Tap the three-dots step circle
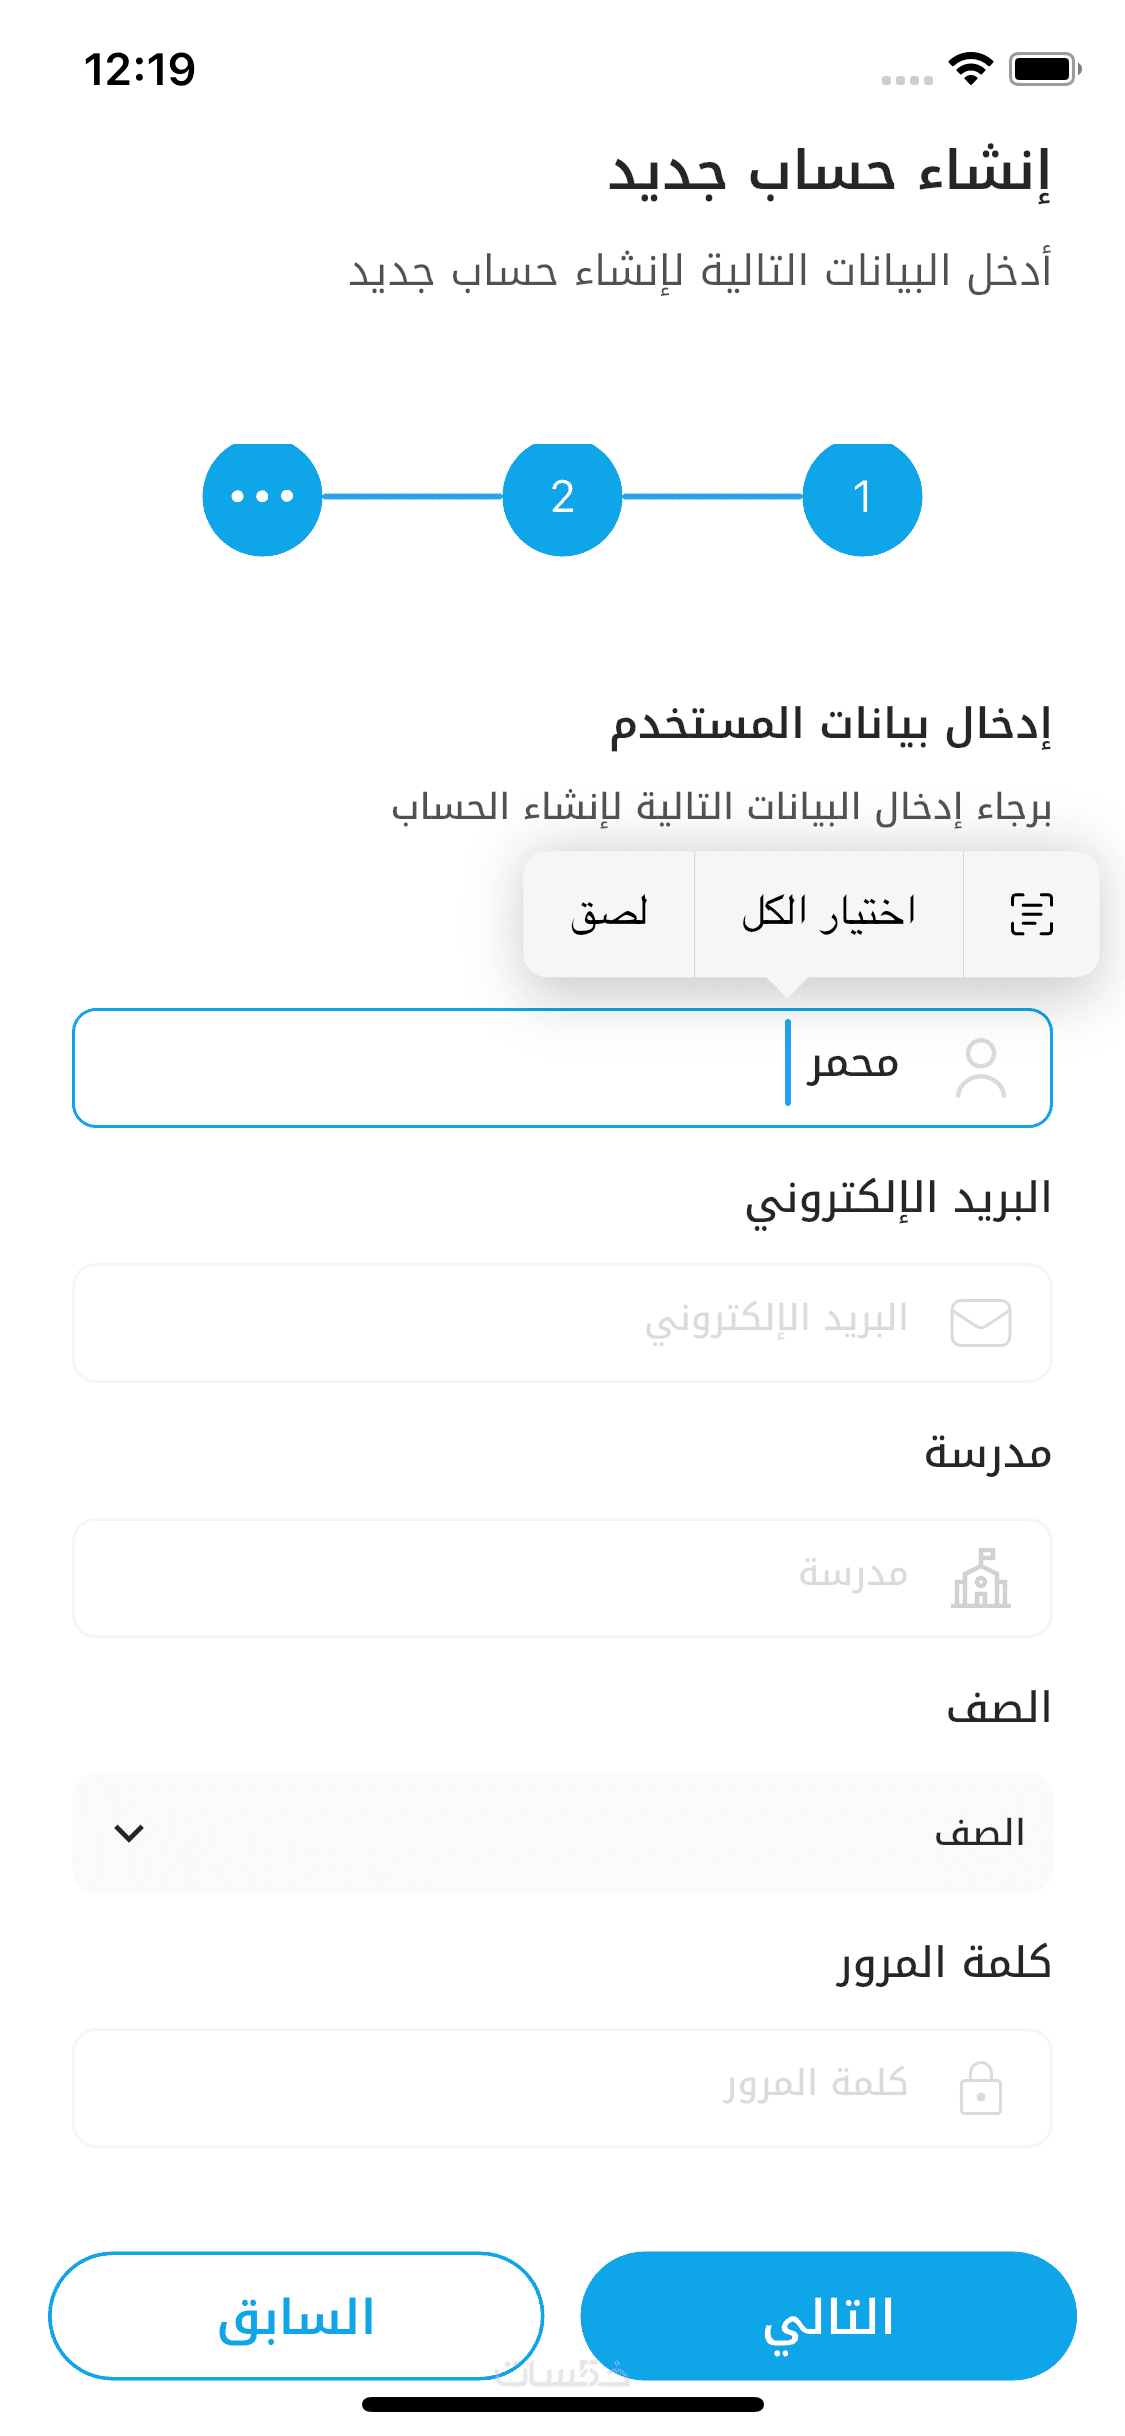The image size is (1125, 2436). pos(262,497)
